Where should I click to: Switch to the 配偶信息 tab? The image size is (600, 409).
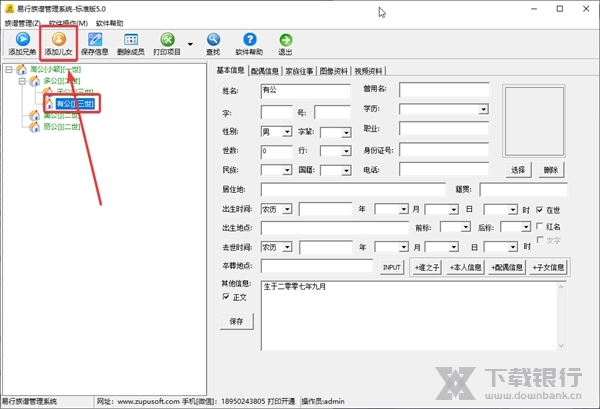(265, 71)
